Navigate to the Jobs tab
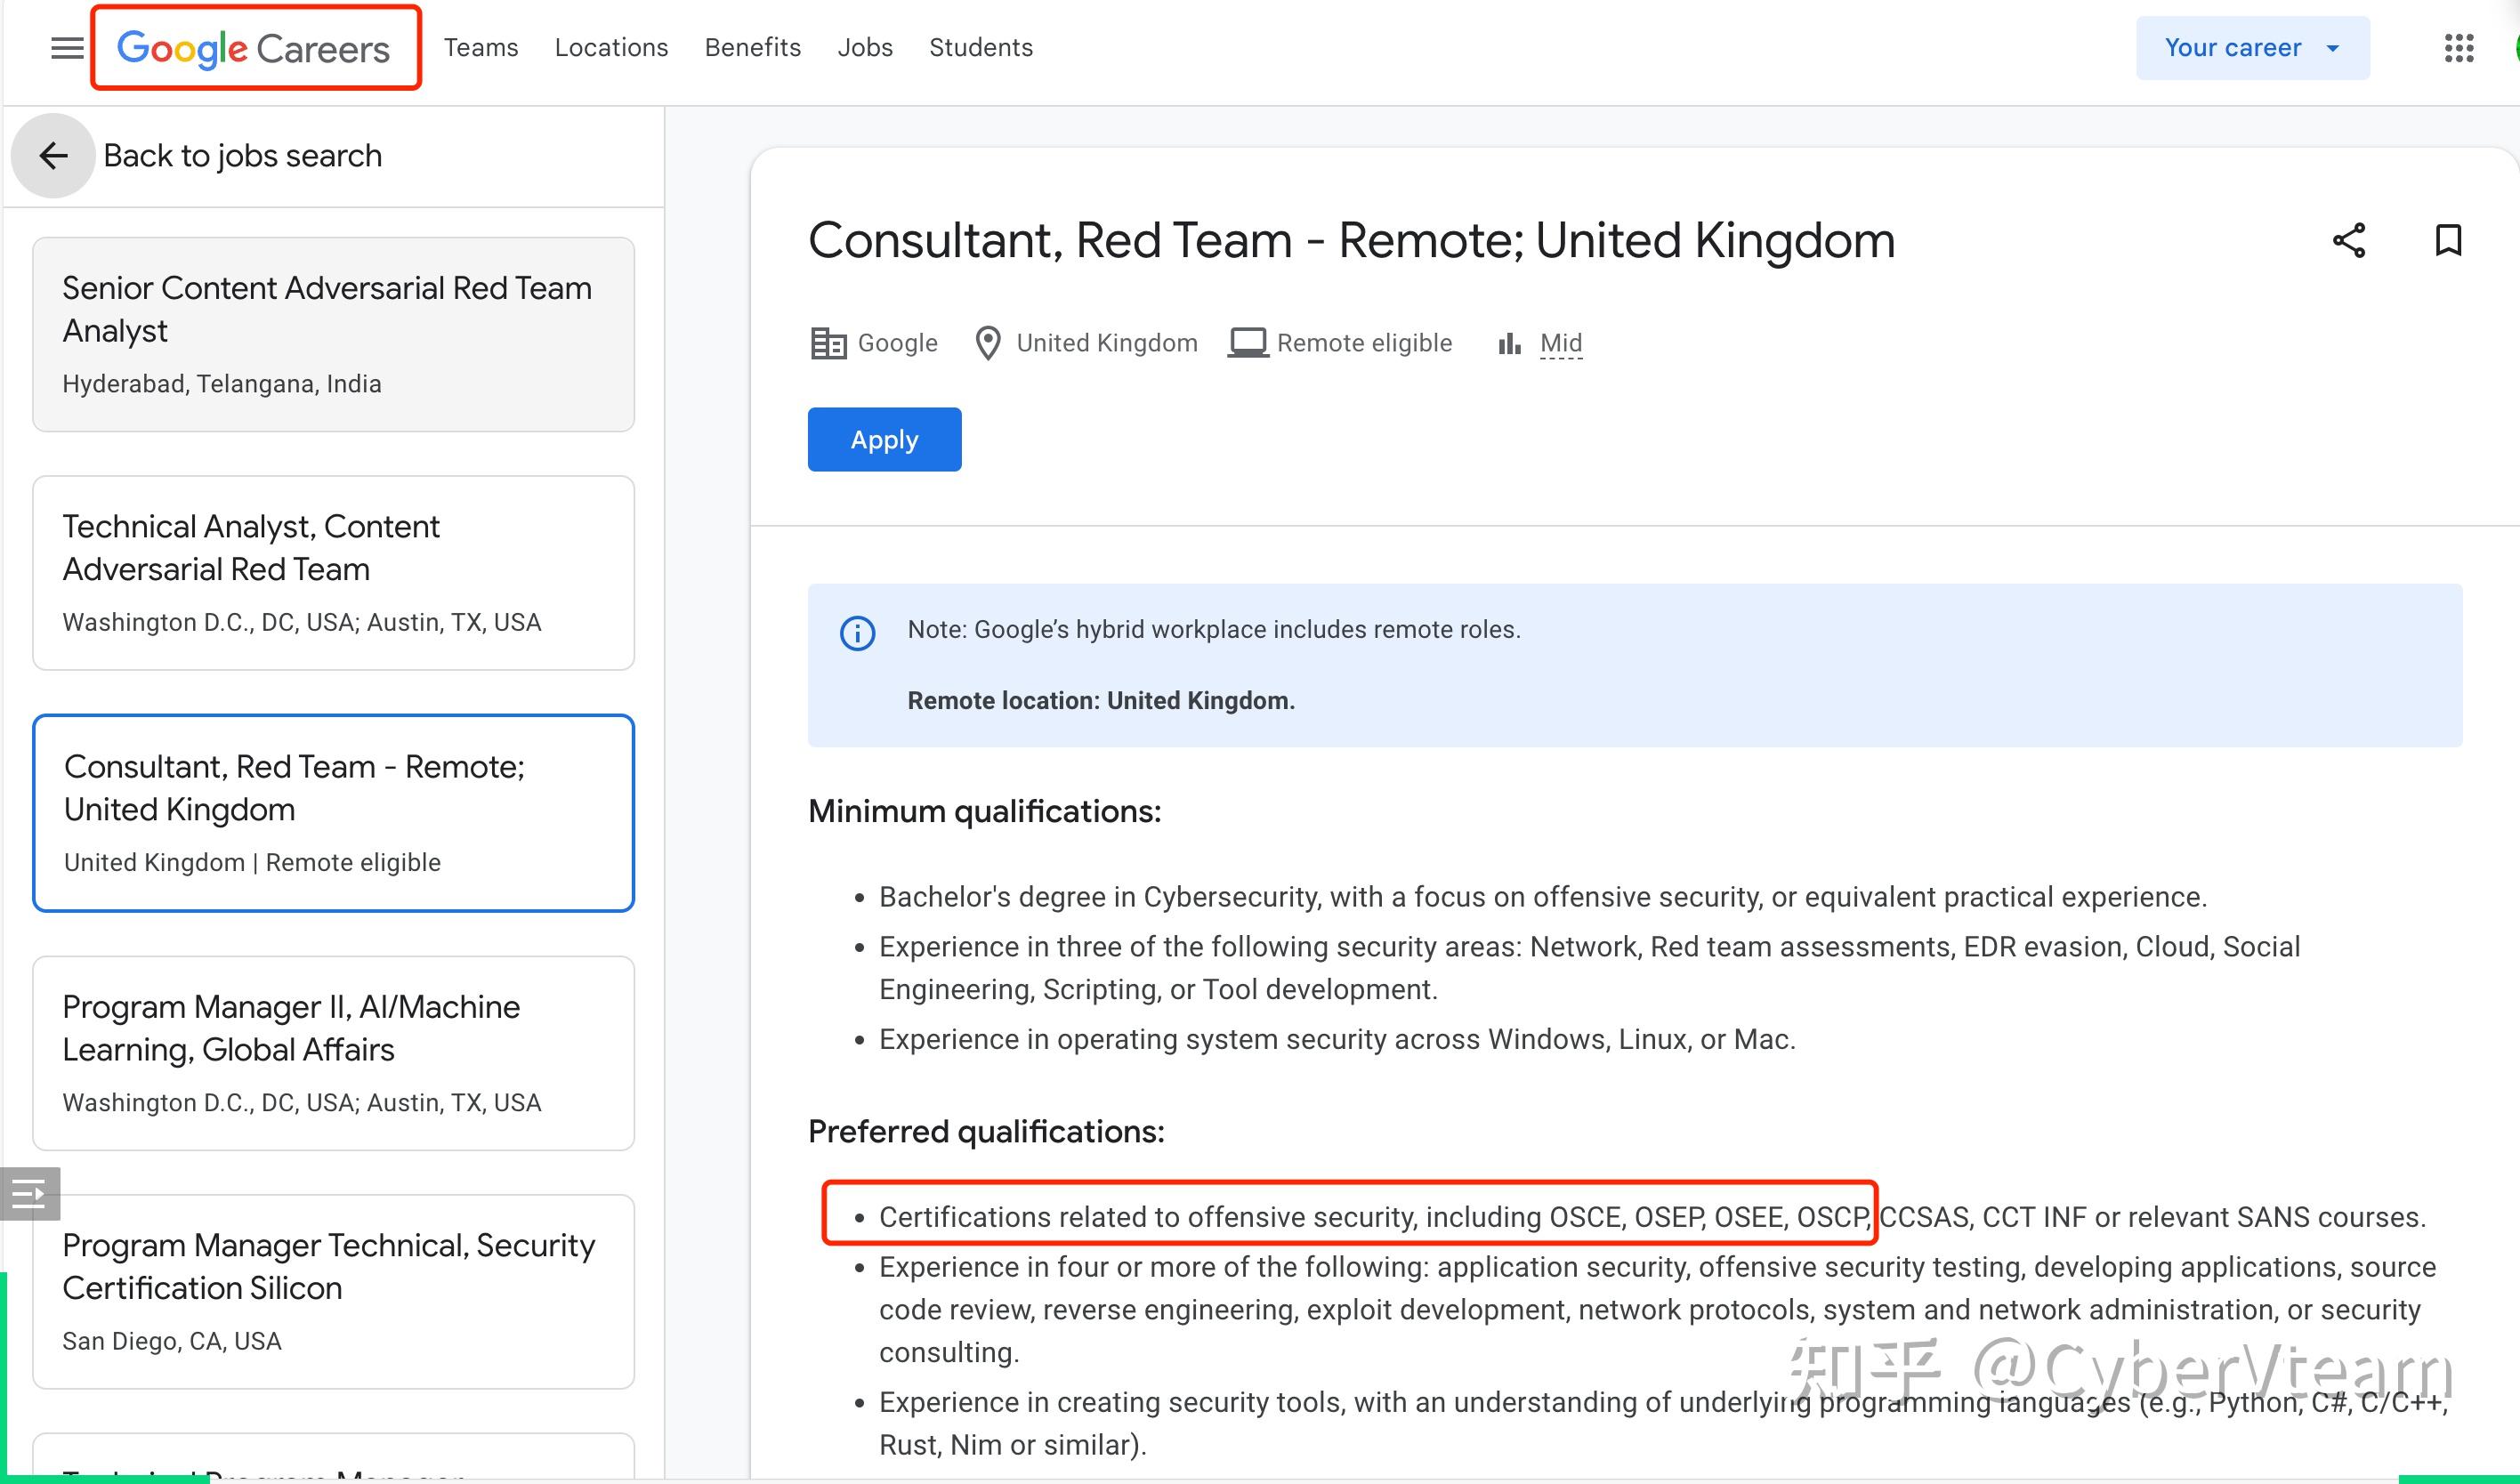The height and width of the screenshot is (1484, 2520). coord(865,48)
